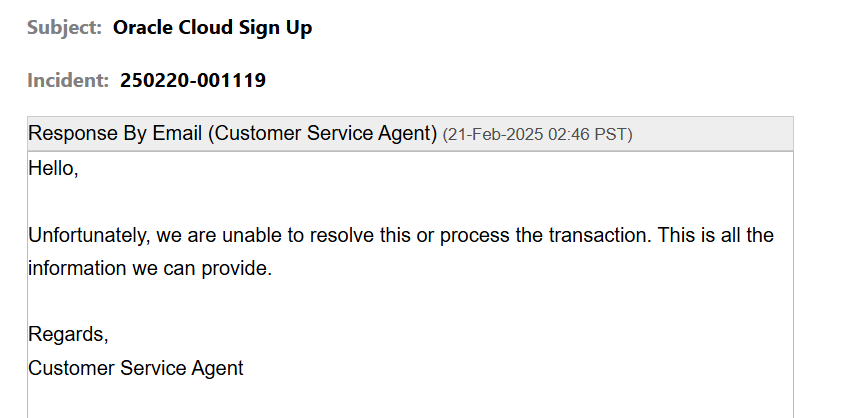Screen dimensions: 848x418
Task: Click the Subject label
Action: 64,28
